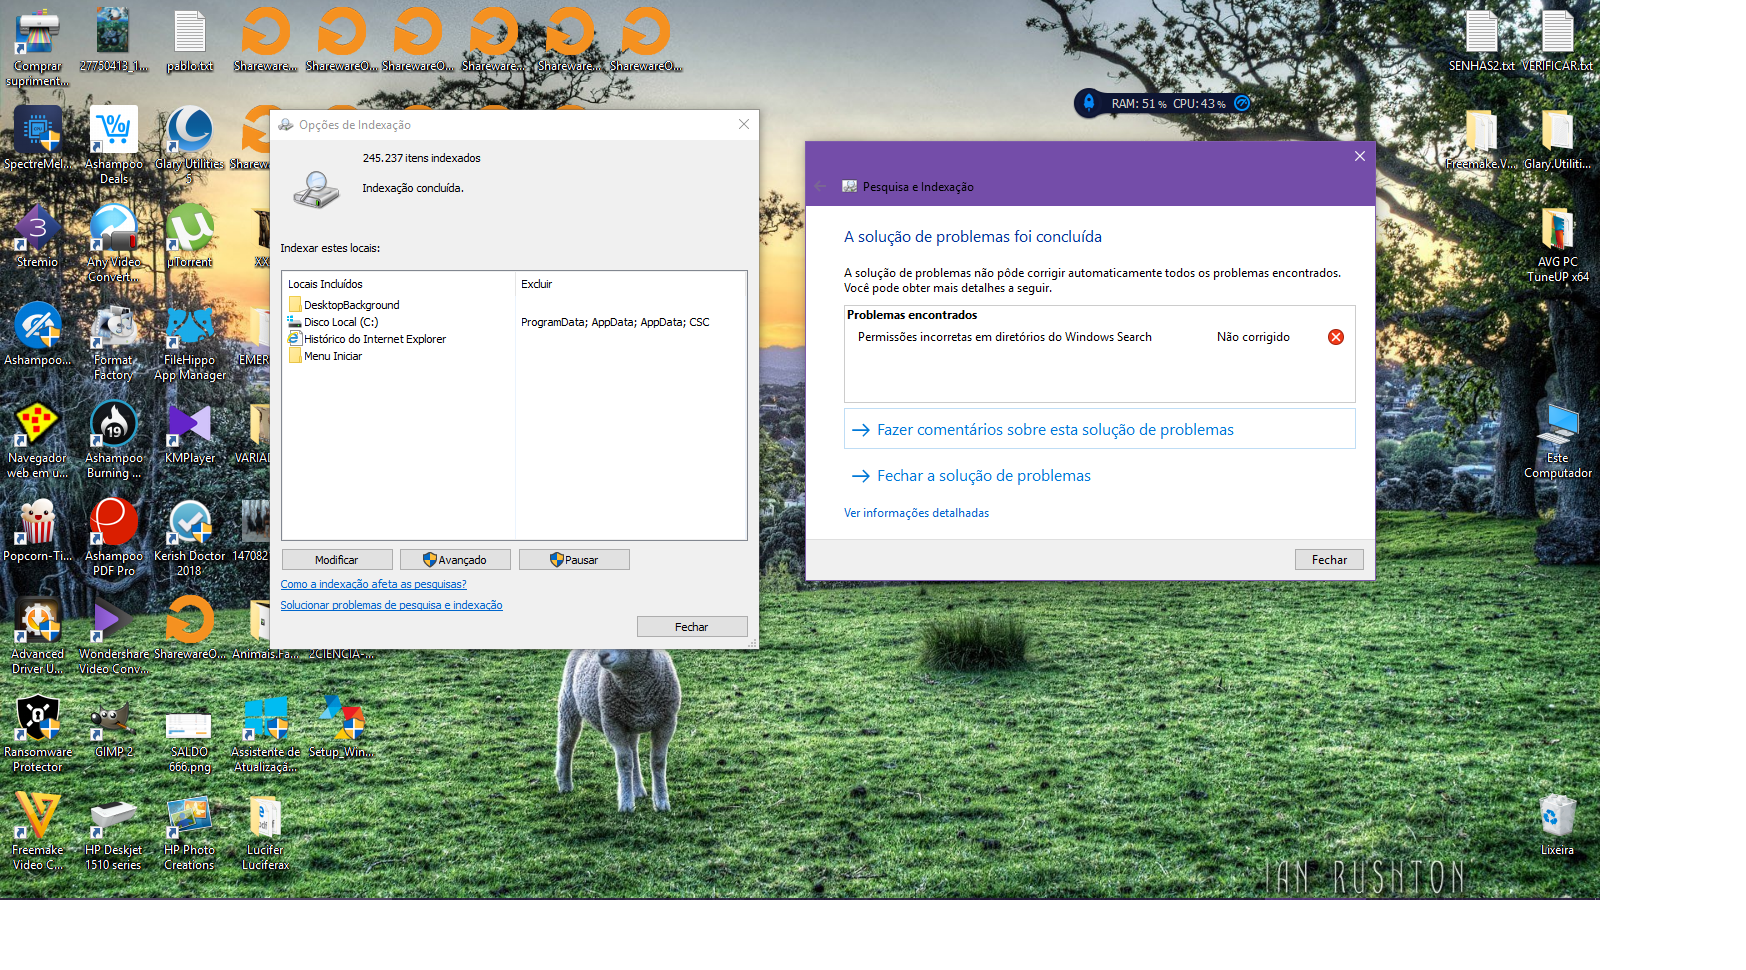
Task: Open the uTorrent desktop shortcut
Action: pos(190,236)
